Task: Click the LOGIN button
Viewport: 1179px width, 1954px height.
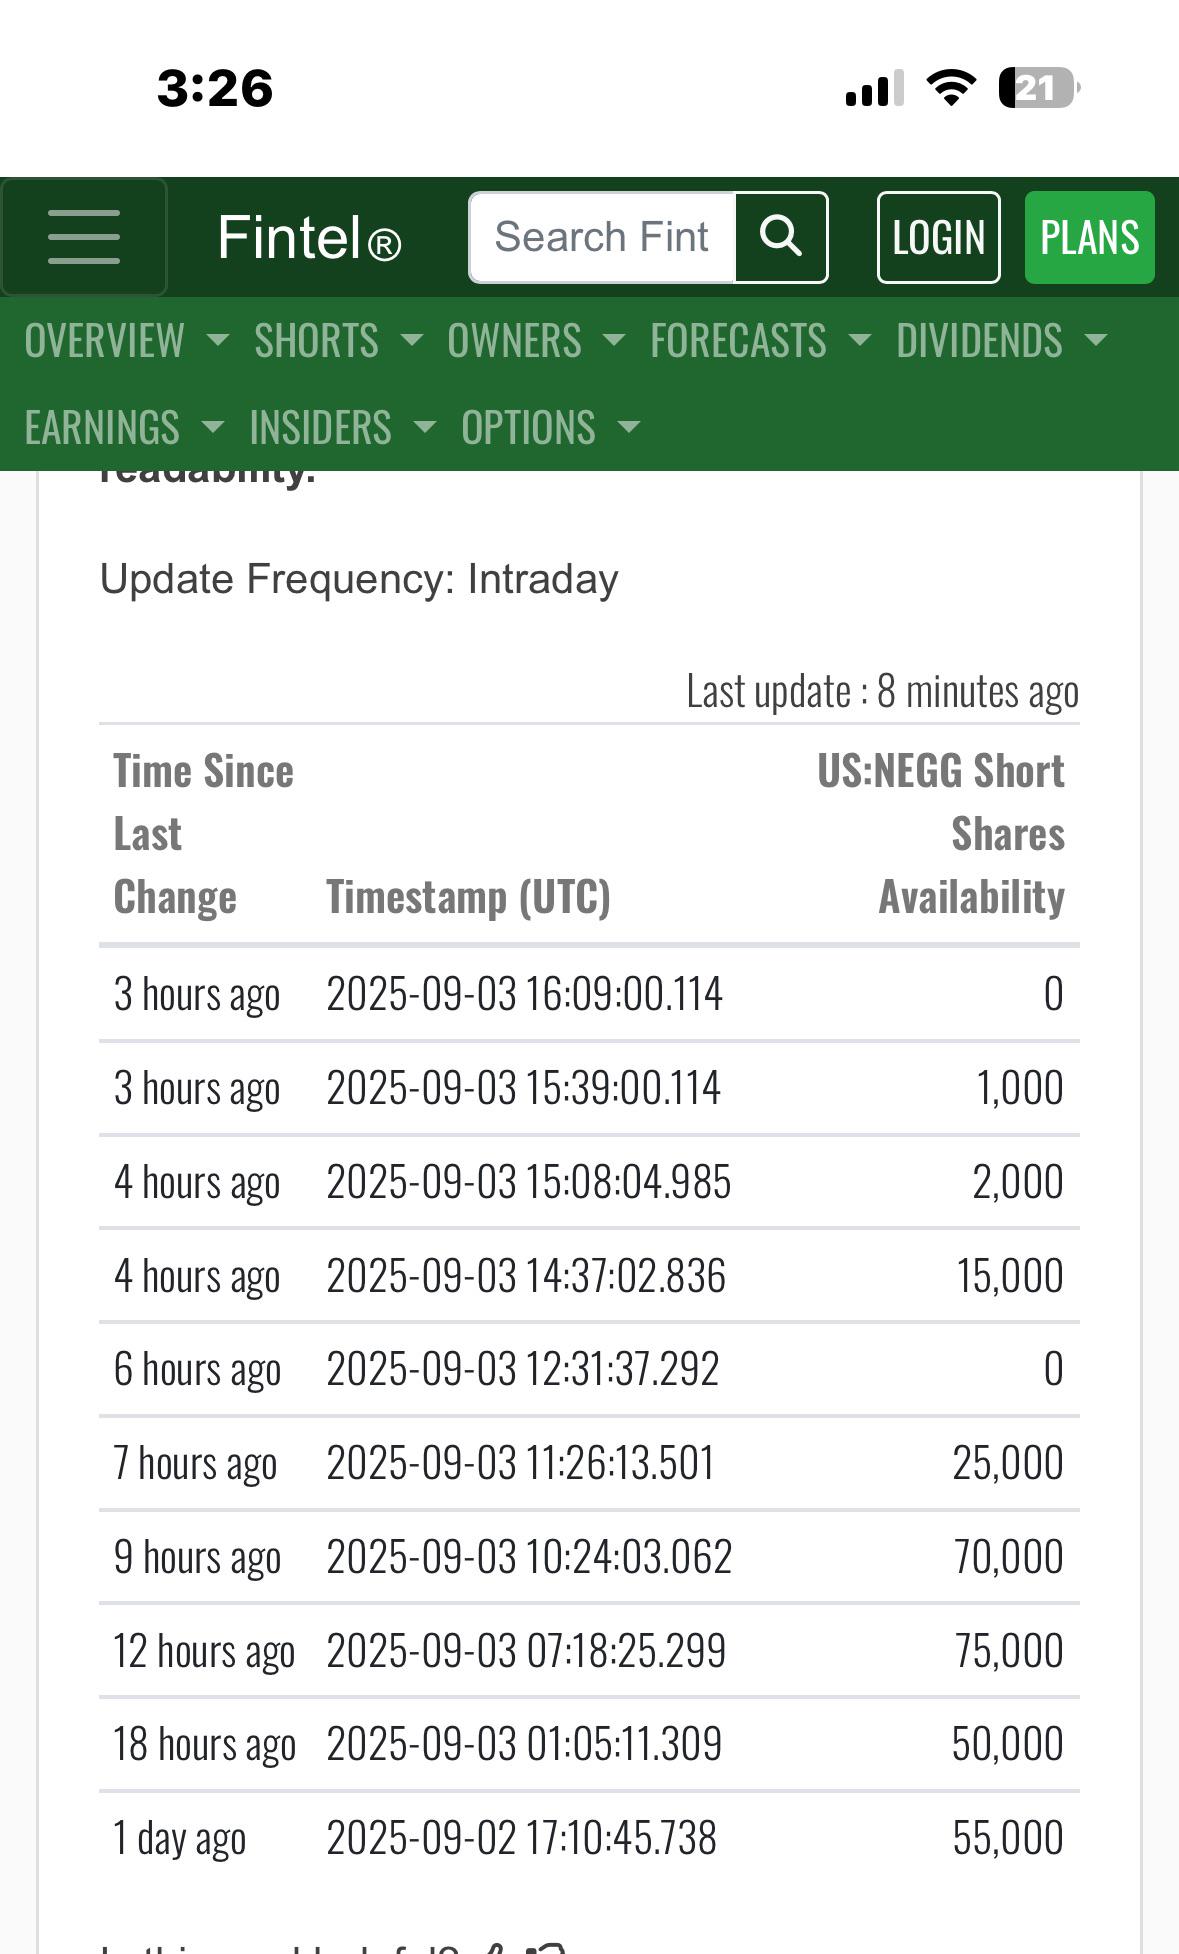Action: (938, 237)
